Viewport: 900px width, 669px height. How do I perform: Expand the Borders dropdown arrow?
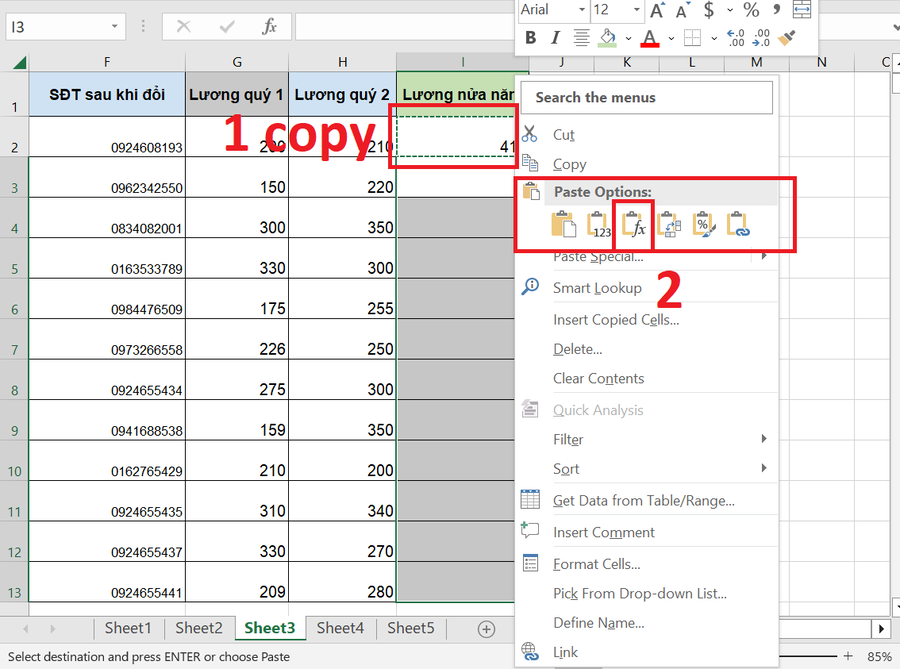(714, 38)
